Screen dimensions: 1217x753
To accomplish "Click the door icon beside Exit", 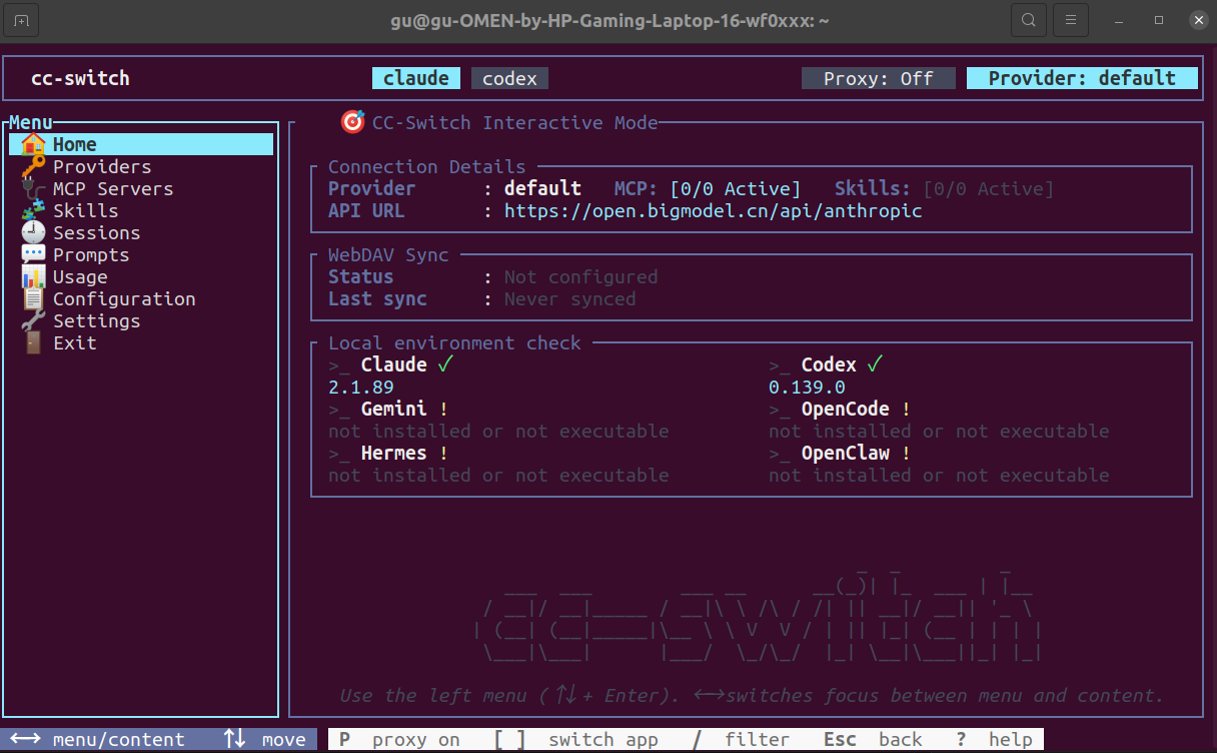I will [x=34, y=343].
